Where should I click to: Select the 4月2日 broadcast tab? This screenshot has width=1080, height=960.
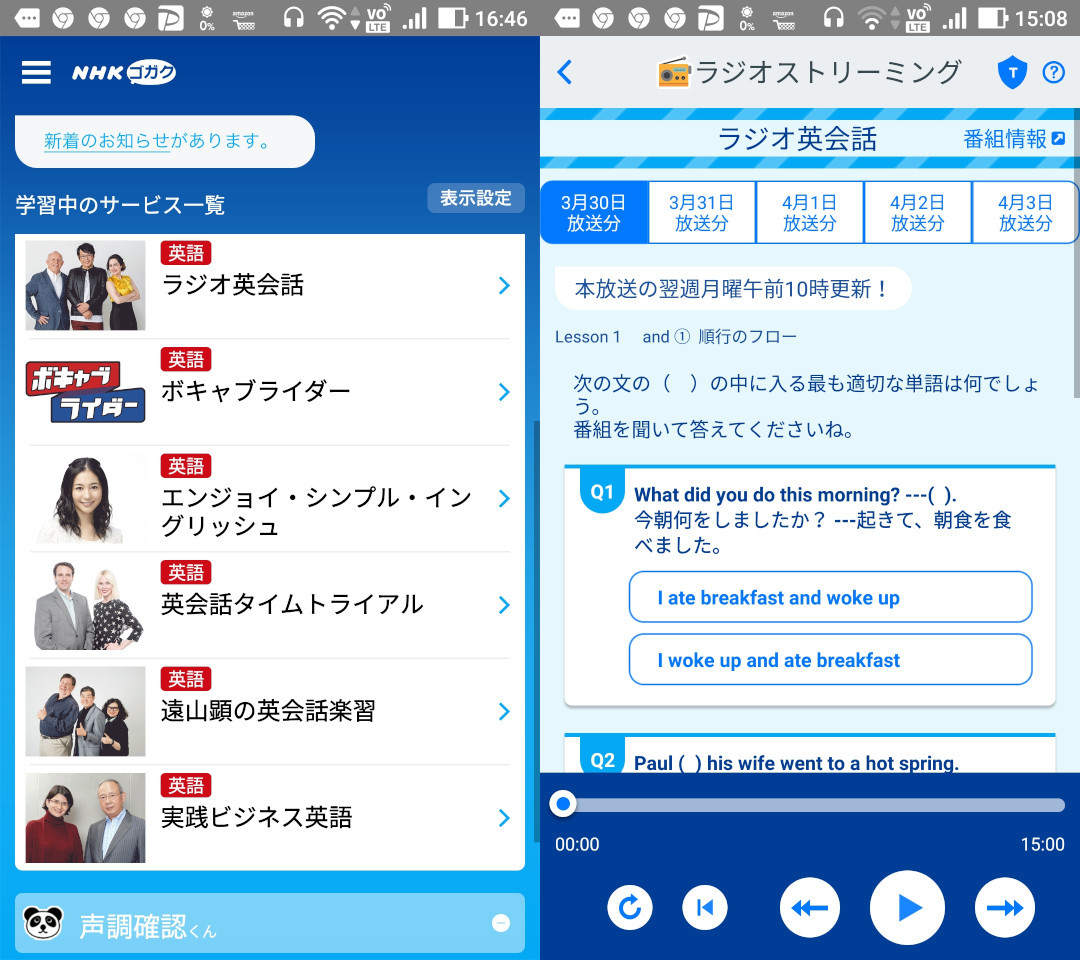917,213
